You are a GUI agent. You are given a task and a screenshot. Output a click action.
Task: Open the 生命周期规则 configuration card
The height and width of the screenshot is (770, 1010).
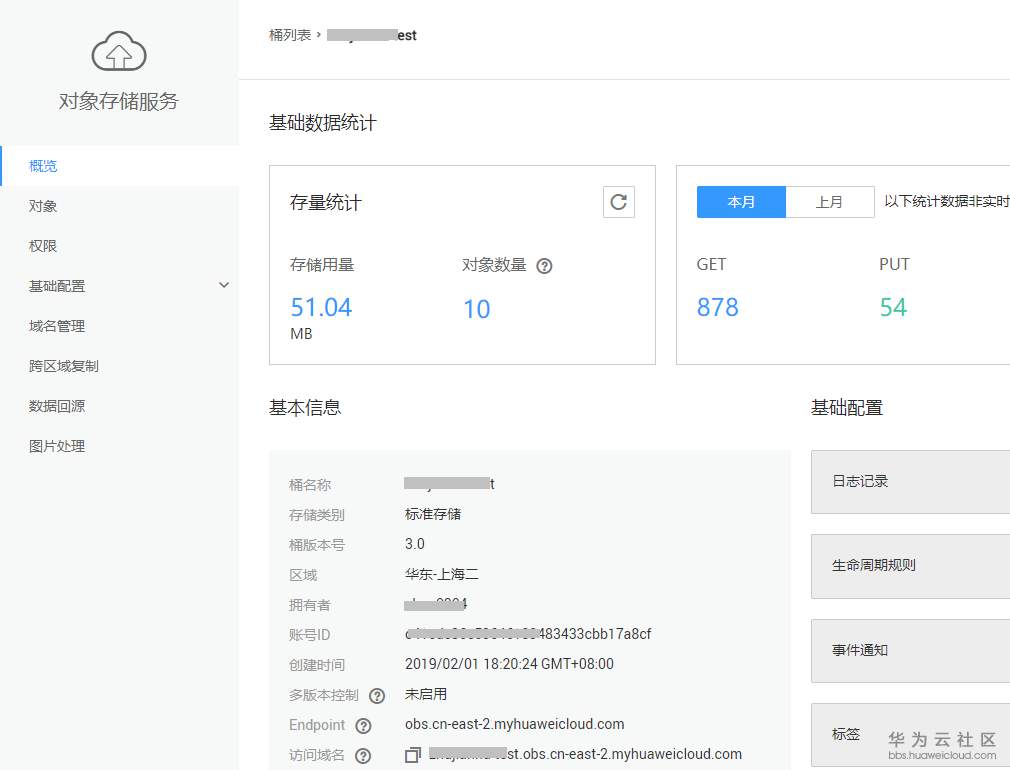(910, 566)
